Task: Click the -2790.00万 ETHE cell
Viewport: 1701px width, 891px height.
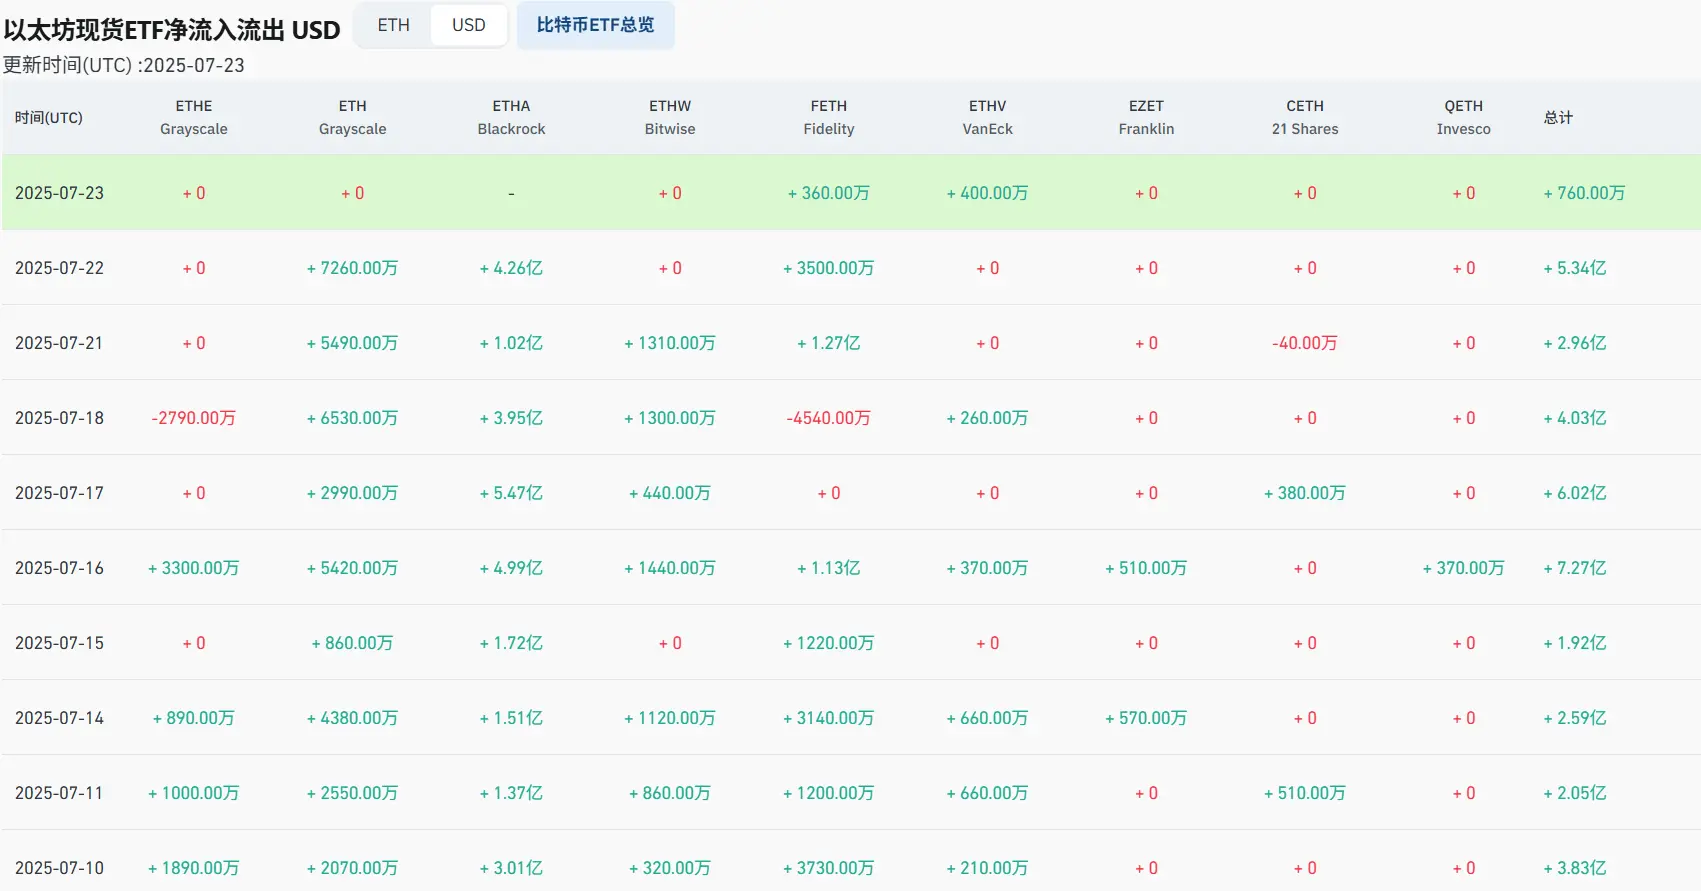Action: pyautogui.click(x=194, y=418)
